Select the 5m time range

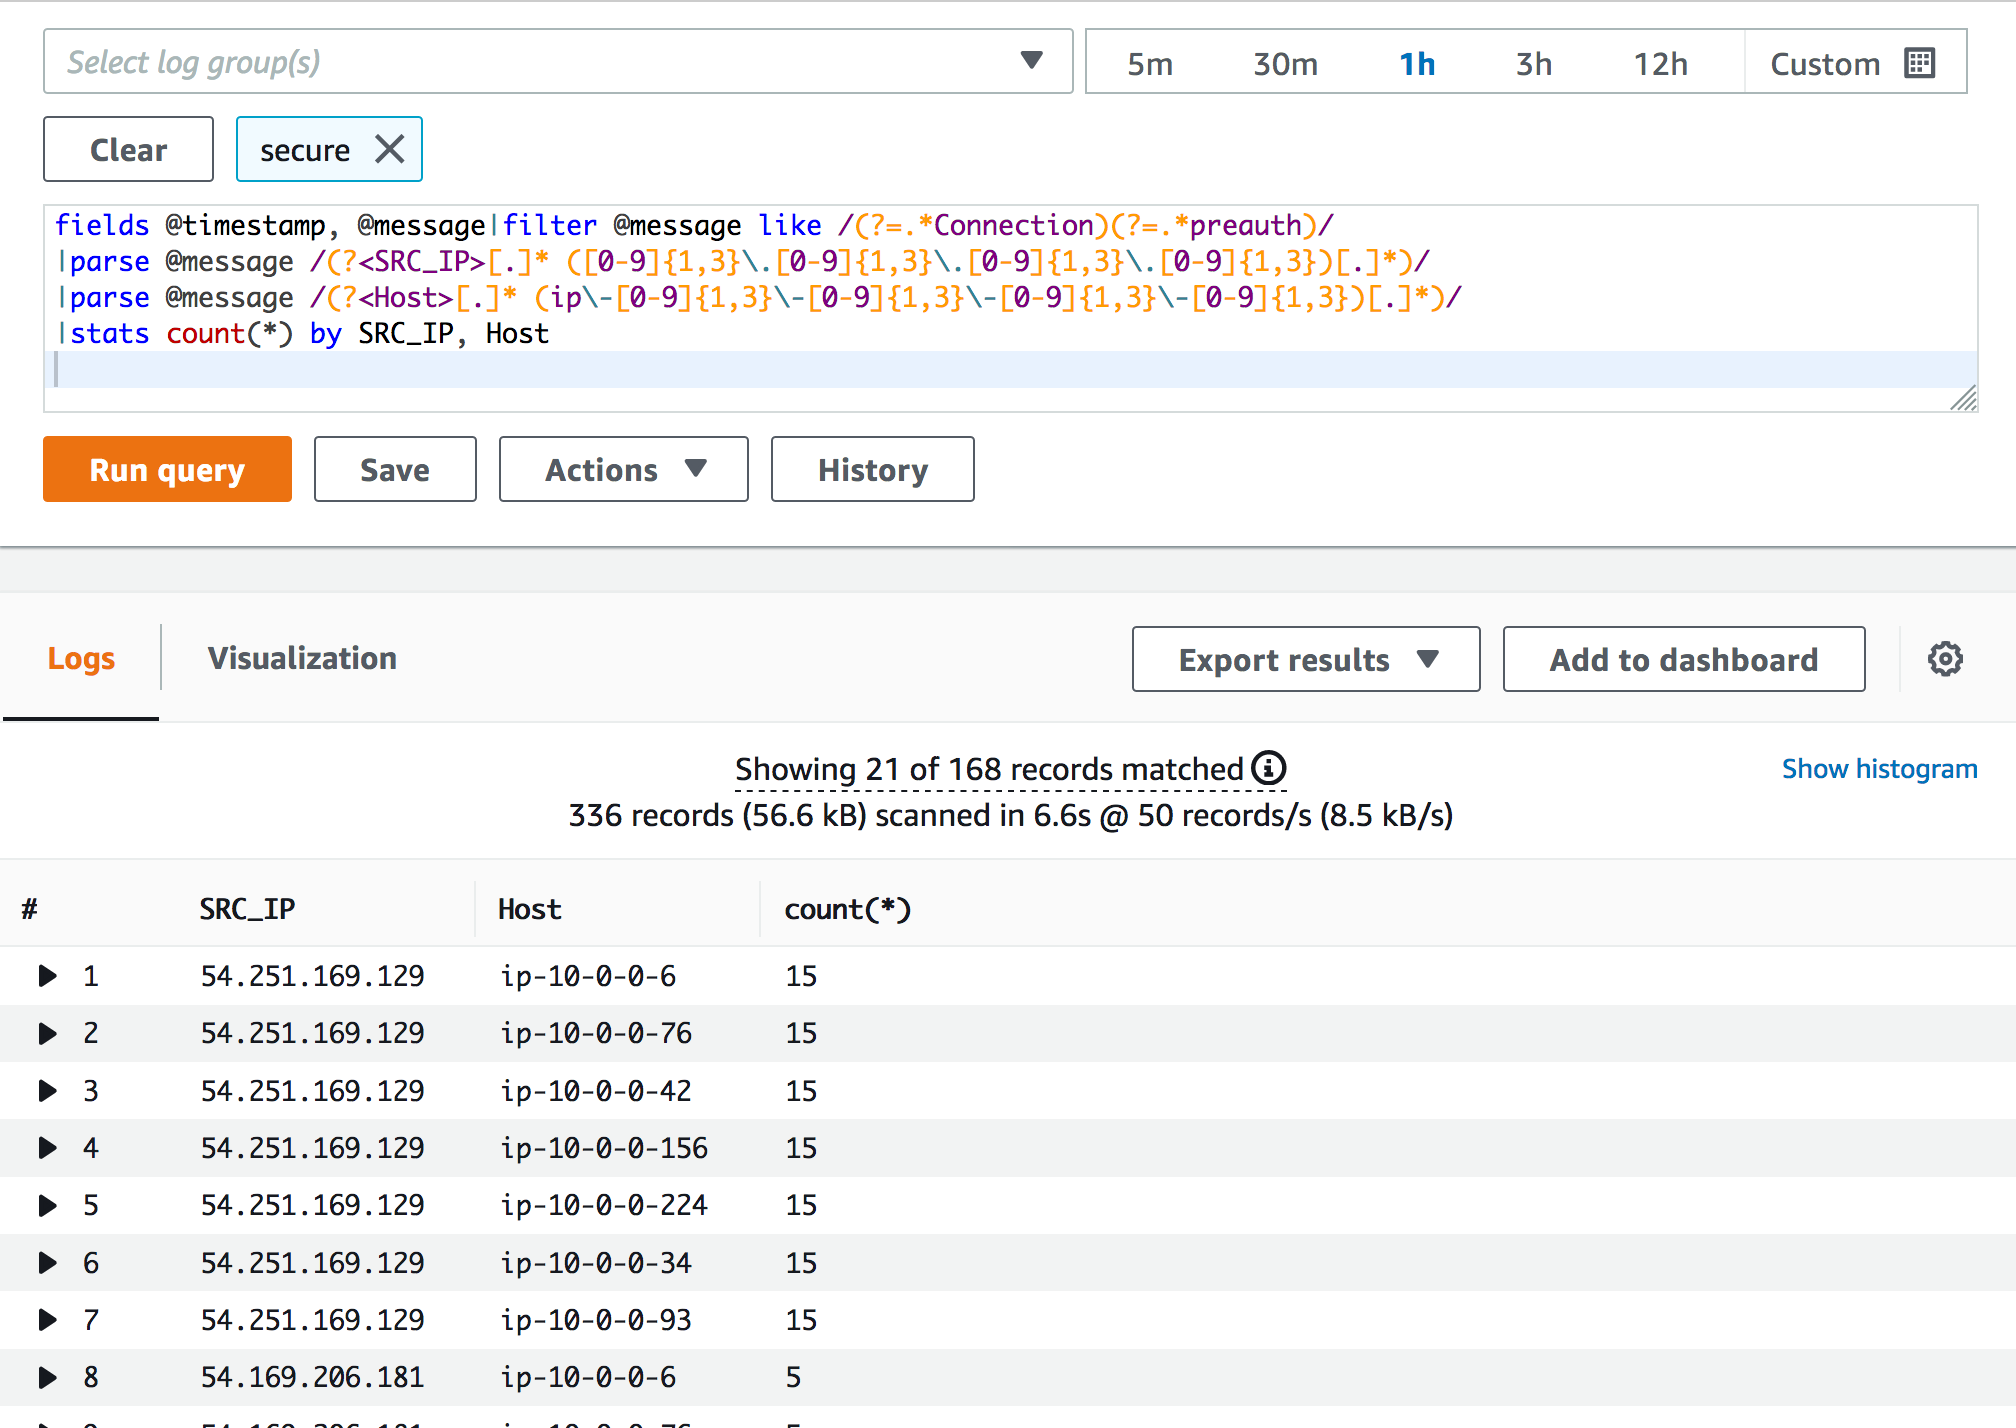coord(1149,64)
